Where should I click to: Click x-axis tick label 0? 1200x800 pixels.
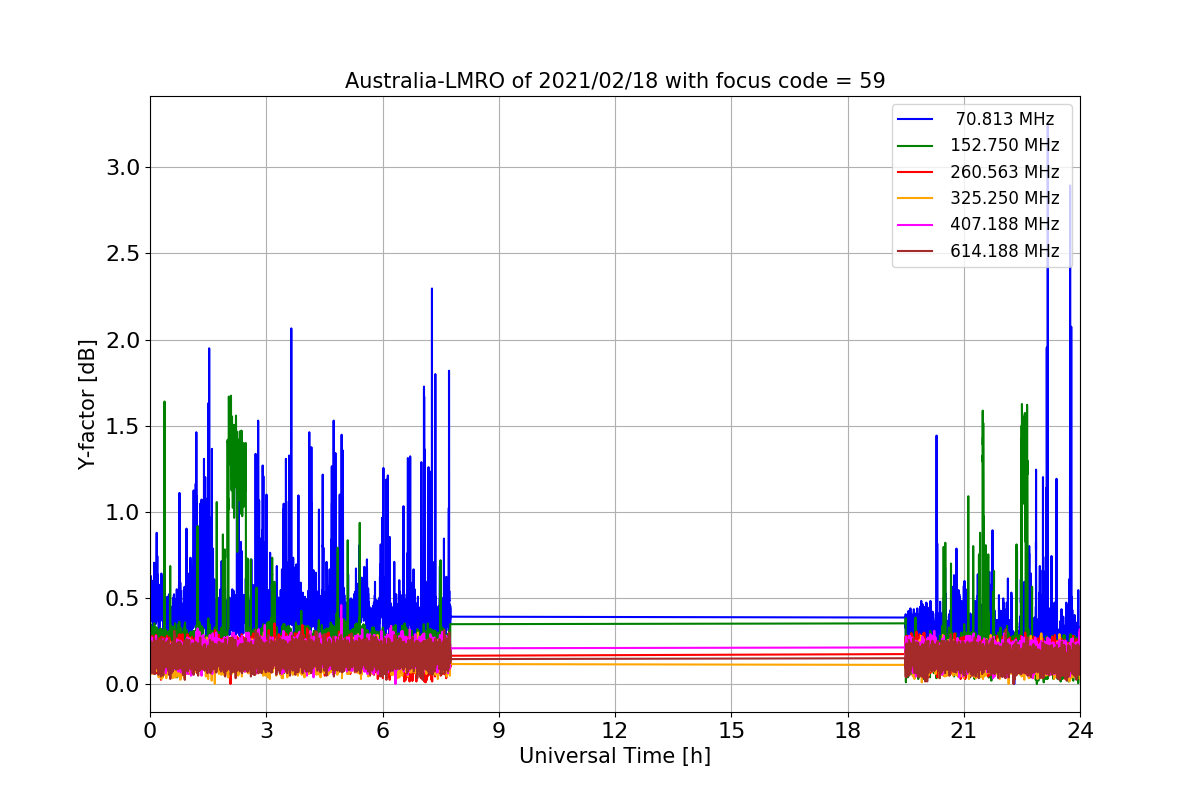150,730
